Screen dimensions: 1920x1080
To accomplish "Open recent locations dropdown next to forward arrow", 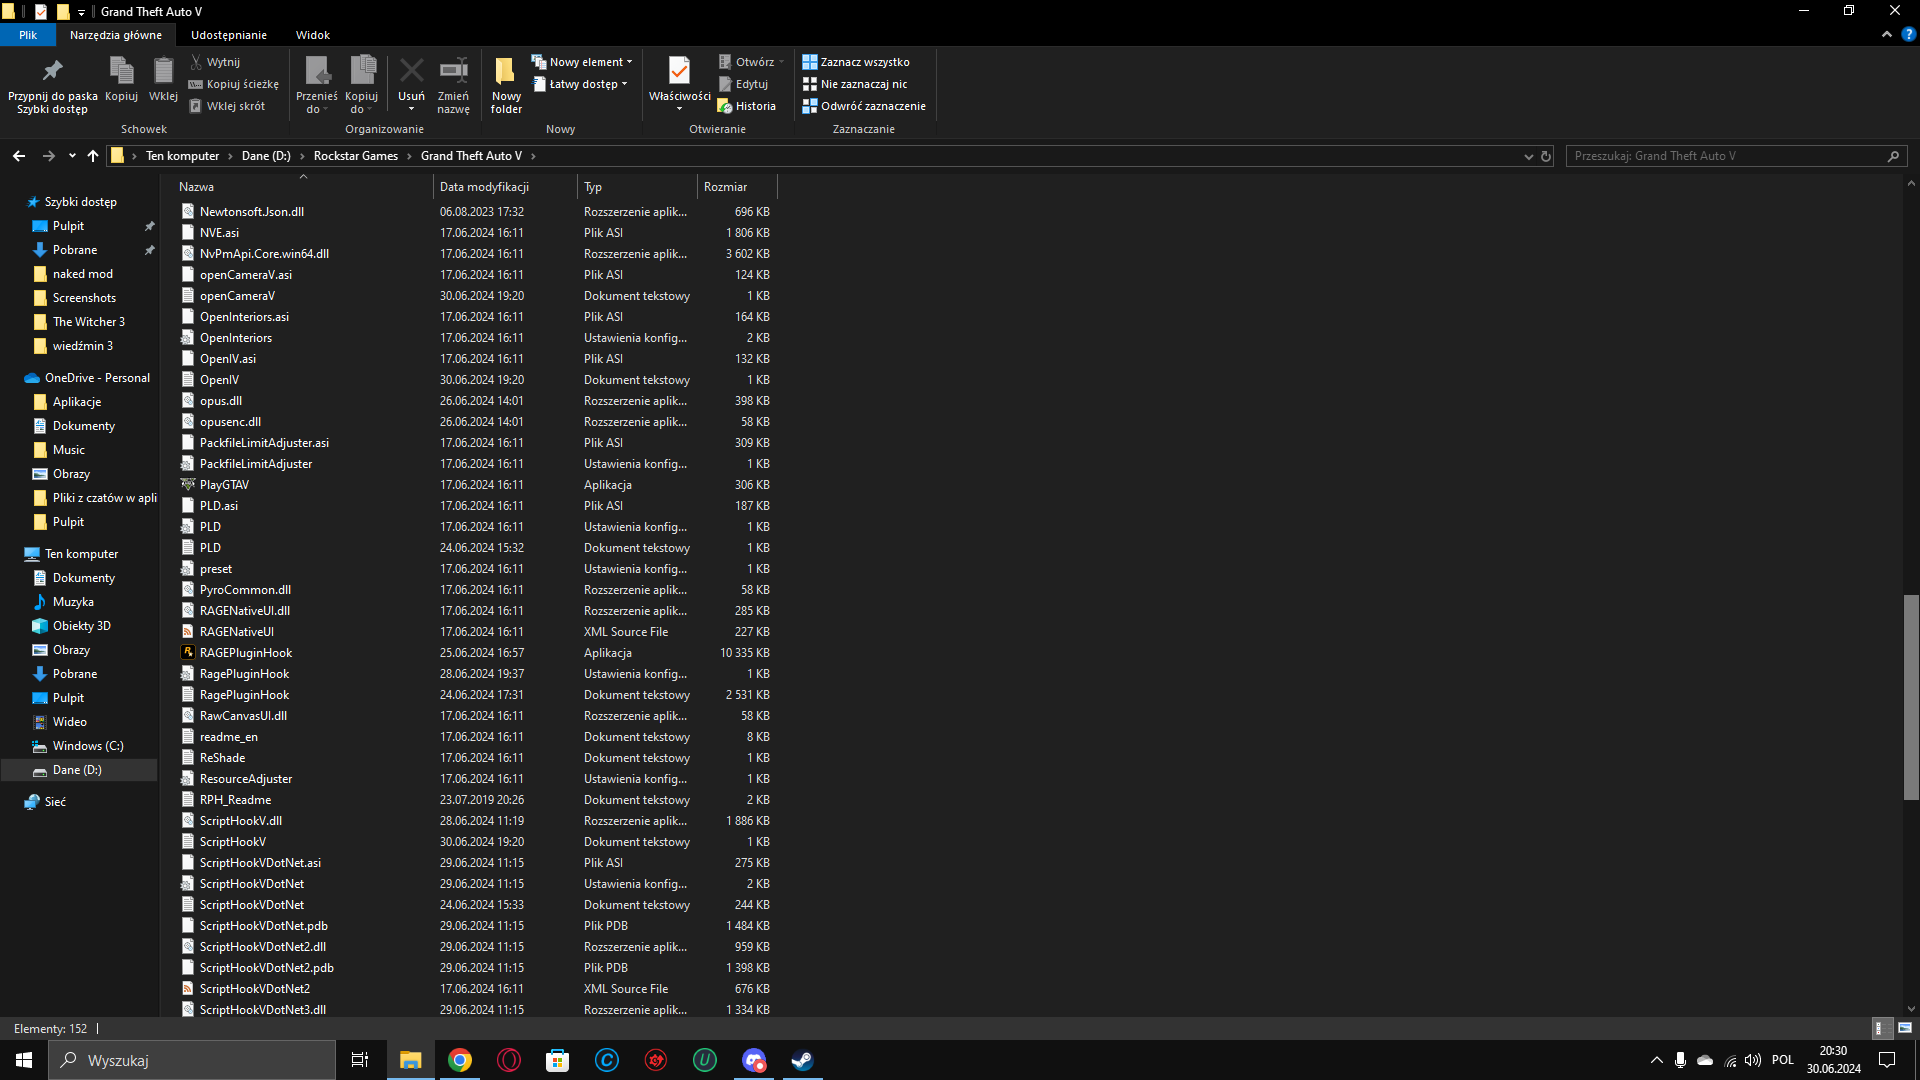I will tap(72, 156).
